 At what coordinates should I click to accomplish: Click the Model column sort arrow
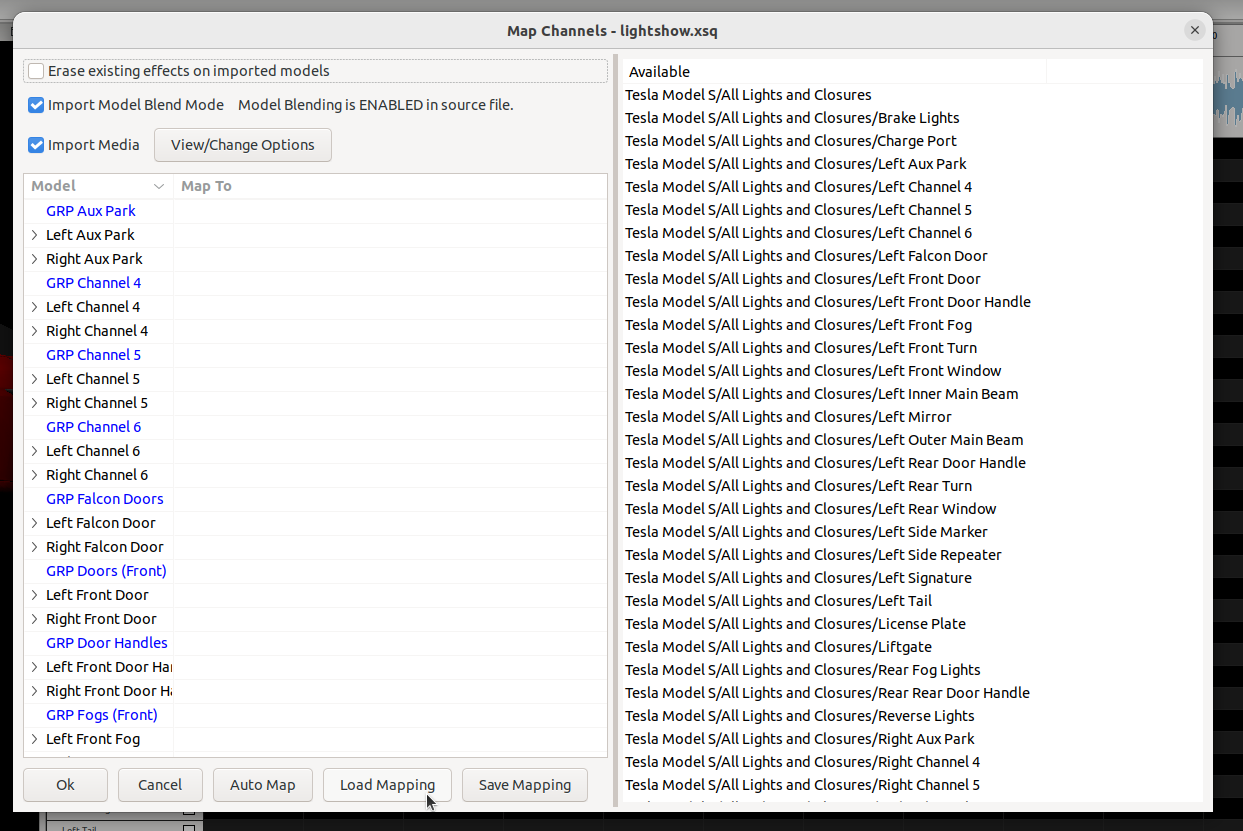click(158, 187)
